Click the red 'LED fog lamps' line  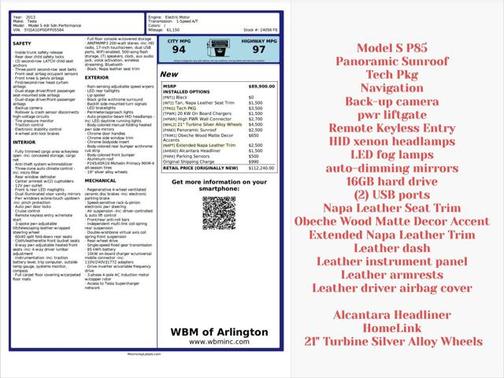point(392,155)
